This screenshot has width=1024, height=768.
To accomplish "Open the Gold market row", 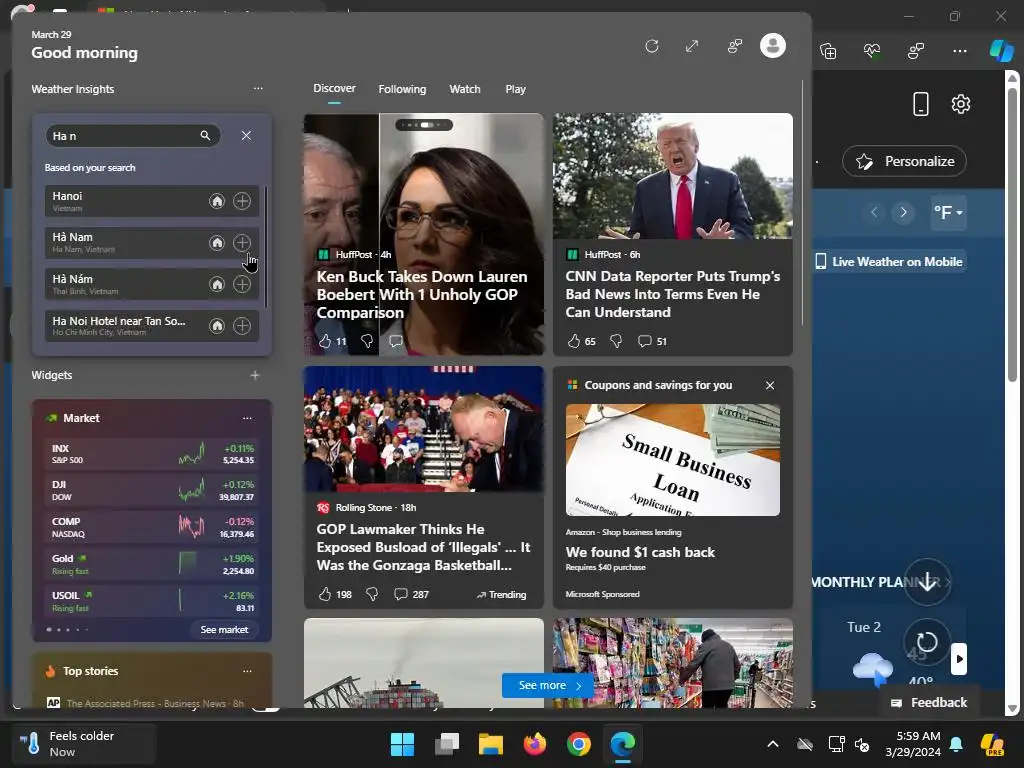I will pyautogui.click(x=152, y=564).
